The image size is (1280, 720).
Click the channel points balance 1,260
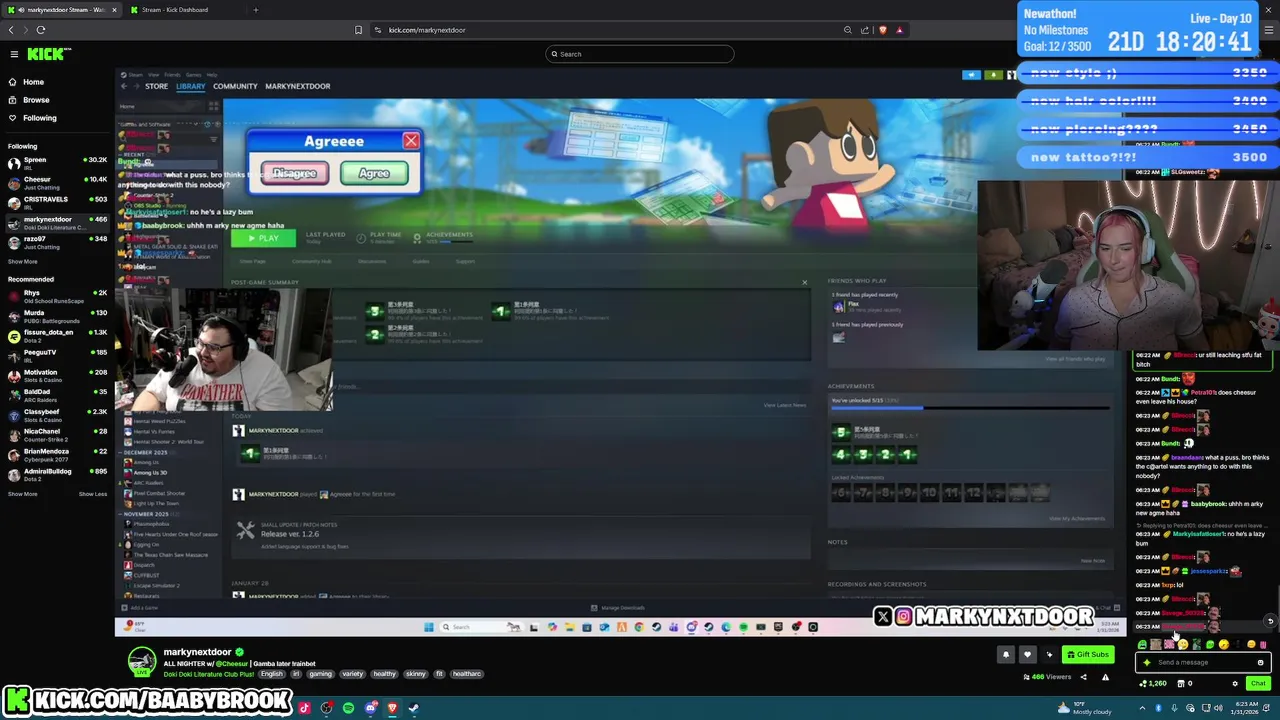click(1152, 684)
